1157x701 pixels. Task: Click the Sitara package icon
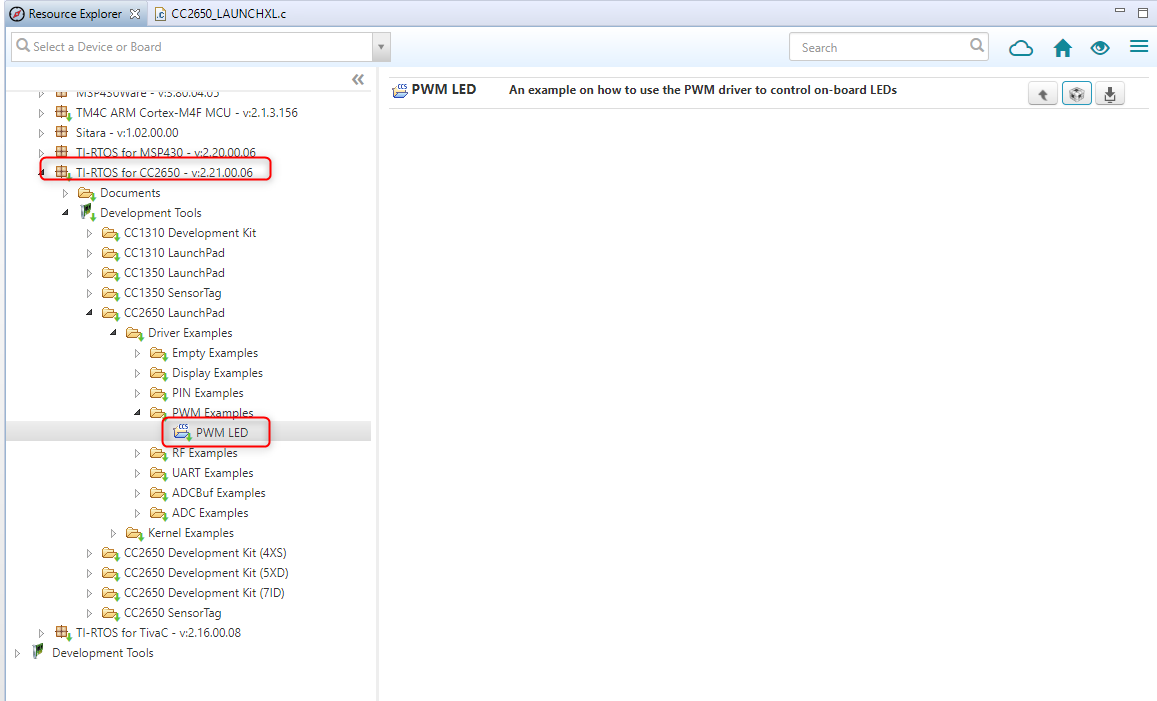pos(62,132)
